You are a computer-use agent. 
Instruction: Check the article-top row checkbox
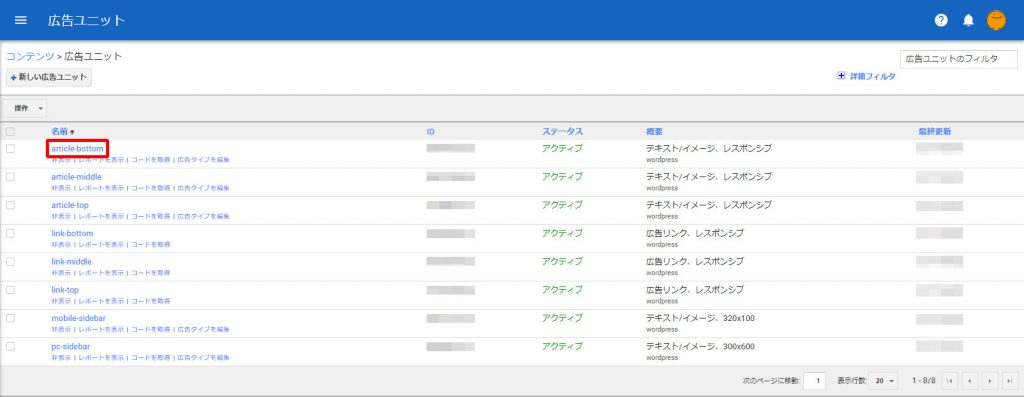click(x=10, y=204)
